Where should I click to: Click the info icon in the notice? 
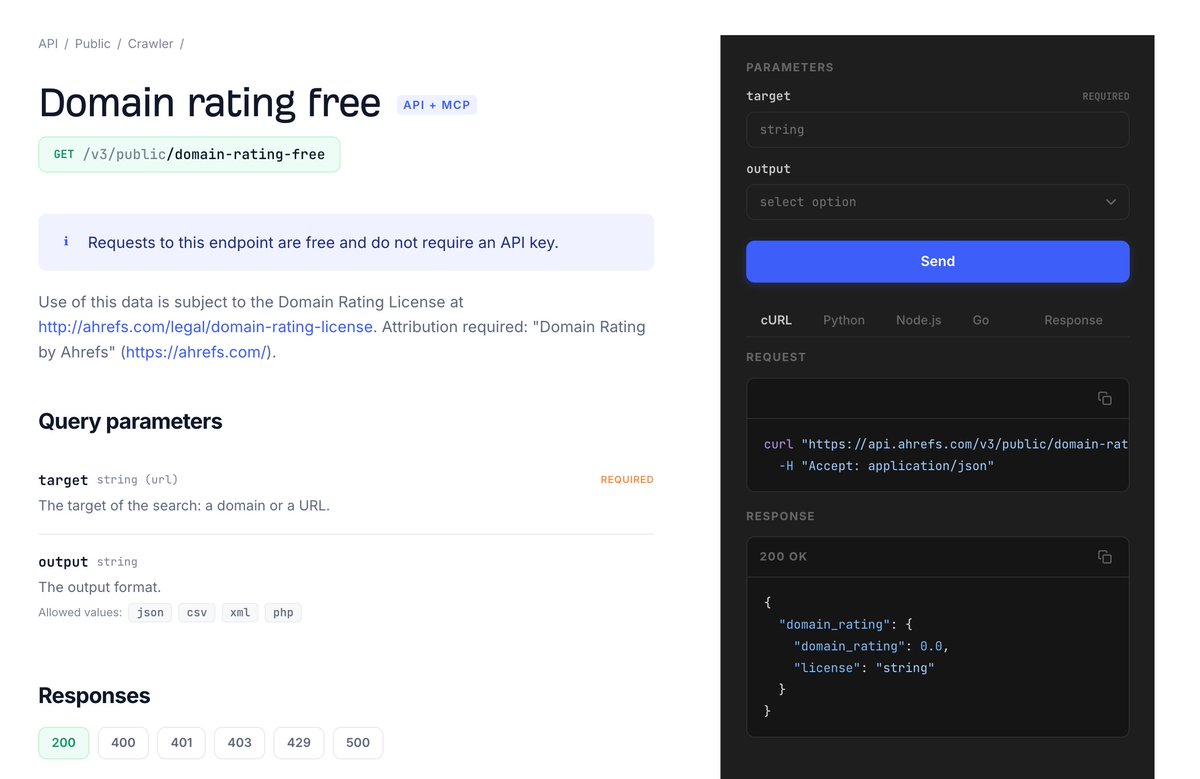66,242
